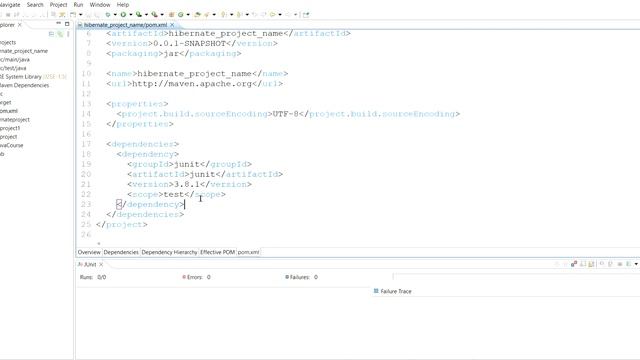Click the Next Annotation toolbar icon

point(223,14)
